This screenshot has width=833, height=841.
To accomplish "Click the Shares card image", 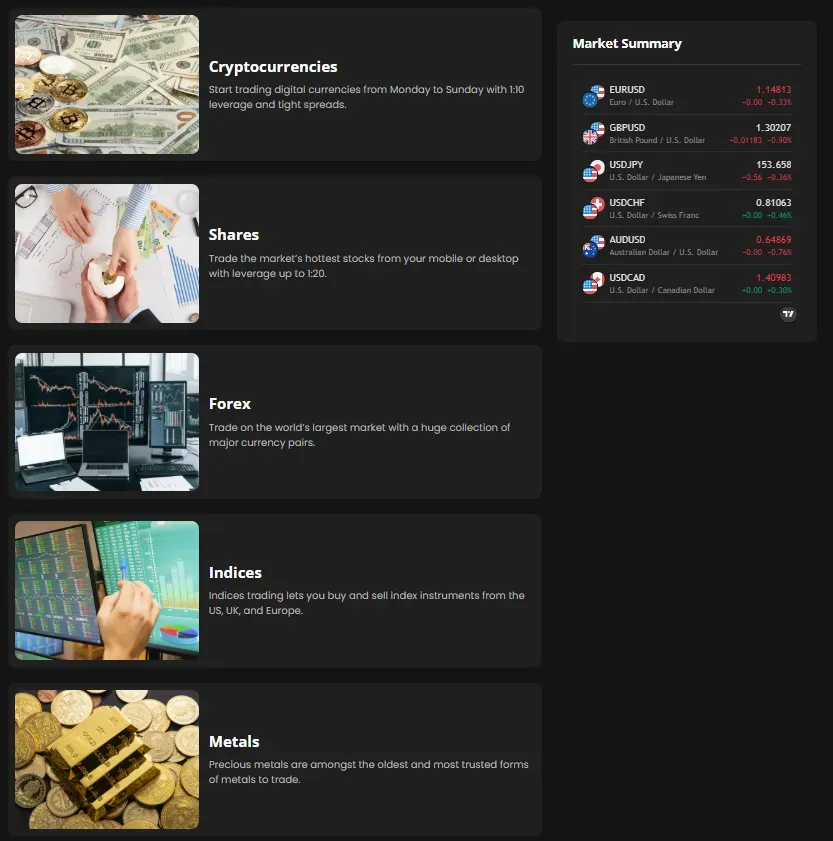I will pos(106,253).
